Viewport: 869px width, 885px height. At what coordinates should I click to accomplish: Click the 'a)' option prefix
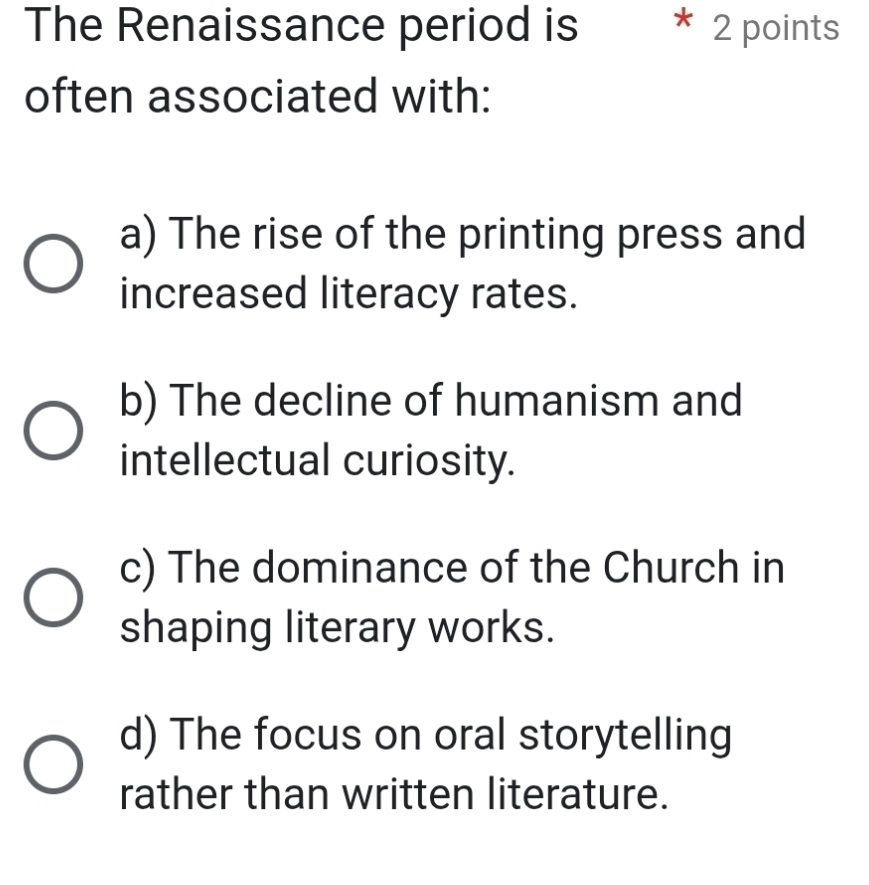coord(140,236)
